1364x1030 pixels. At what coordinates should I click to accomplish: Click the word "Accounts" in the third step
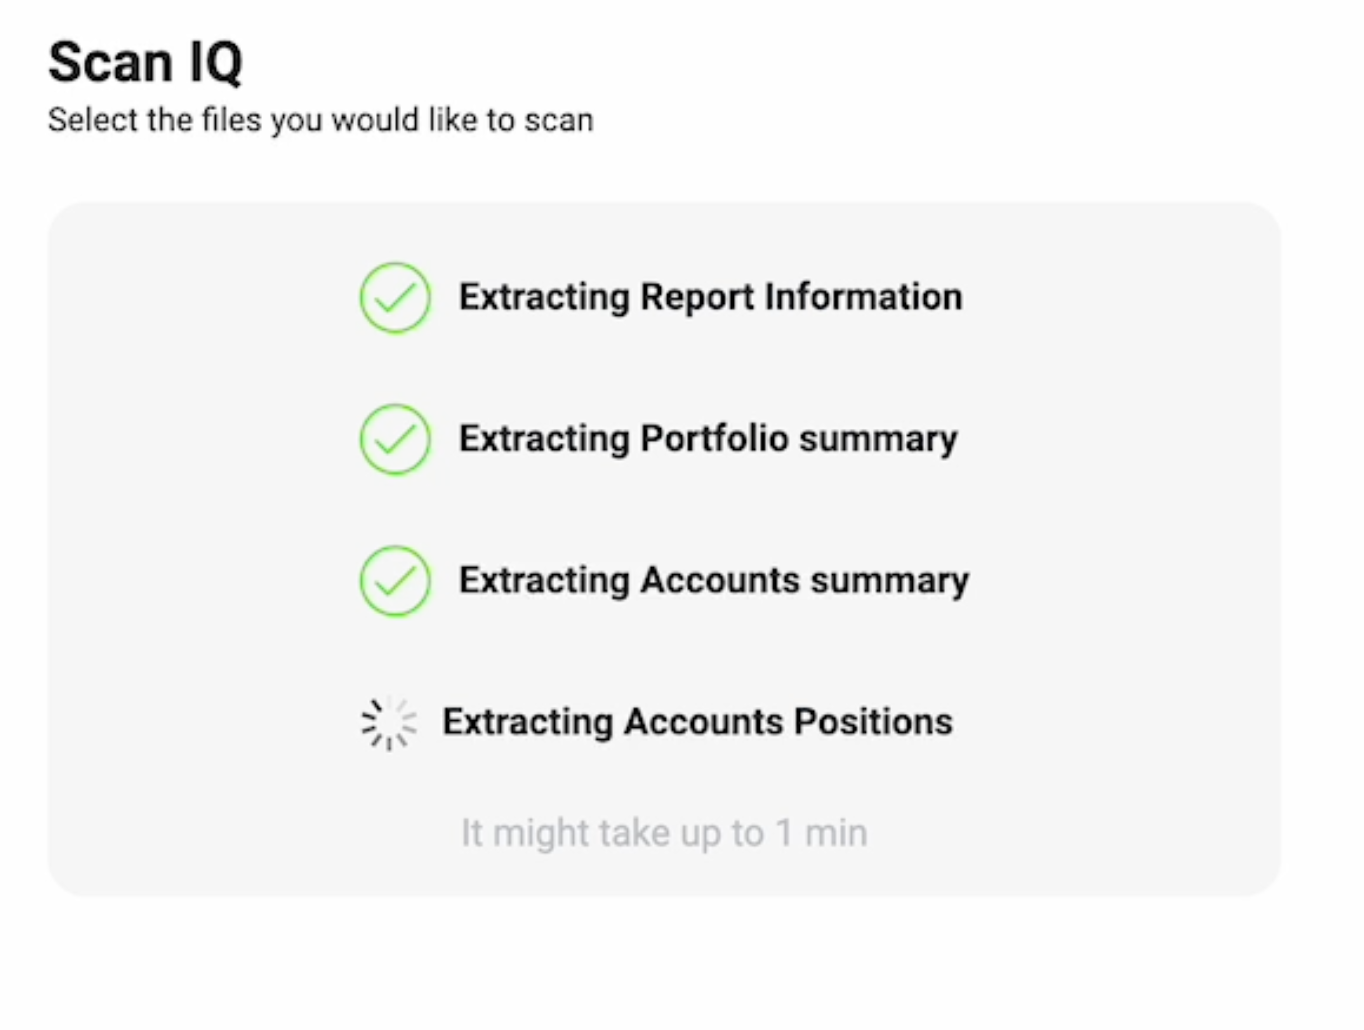(x=720, y=581)
